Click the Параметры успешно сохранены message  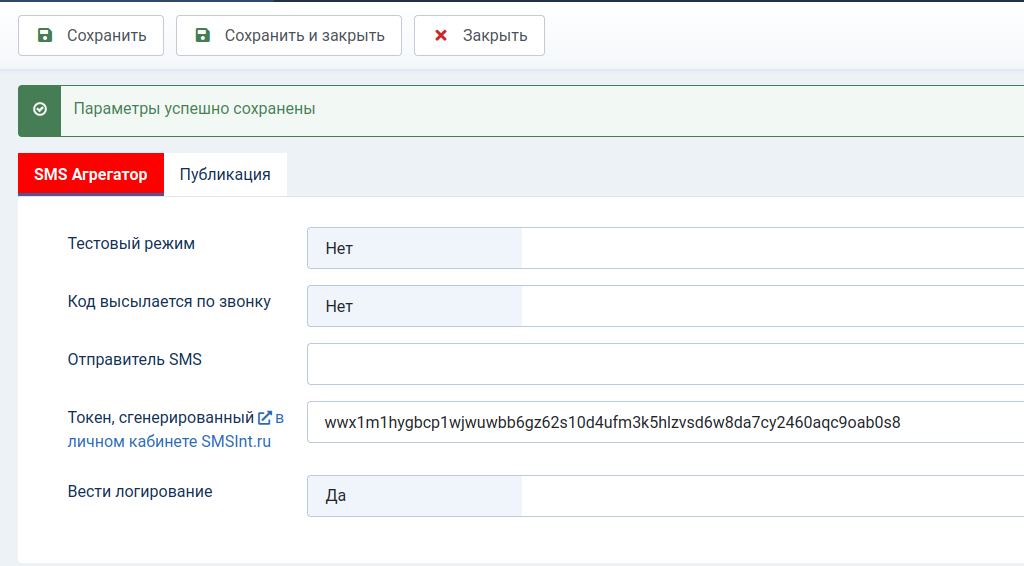coord(194,109)
